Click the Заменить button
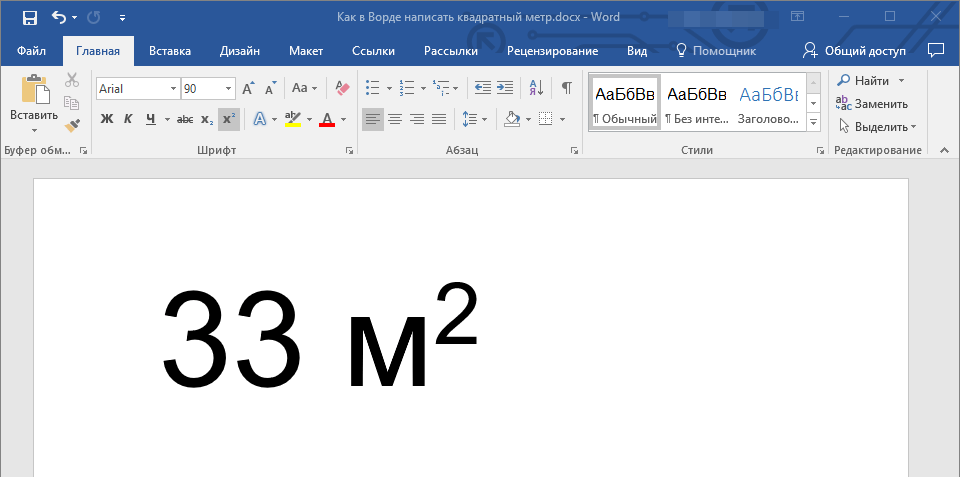Screen dimensions: 960x477 point(872,103)
